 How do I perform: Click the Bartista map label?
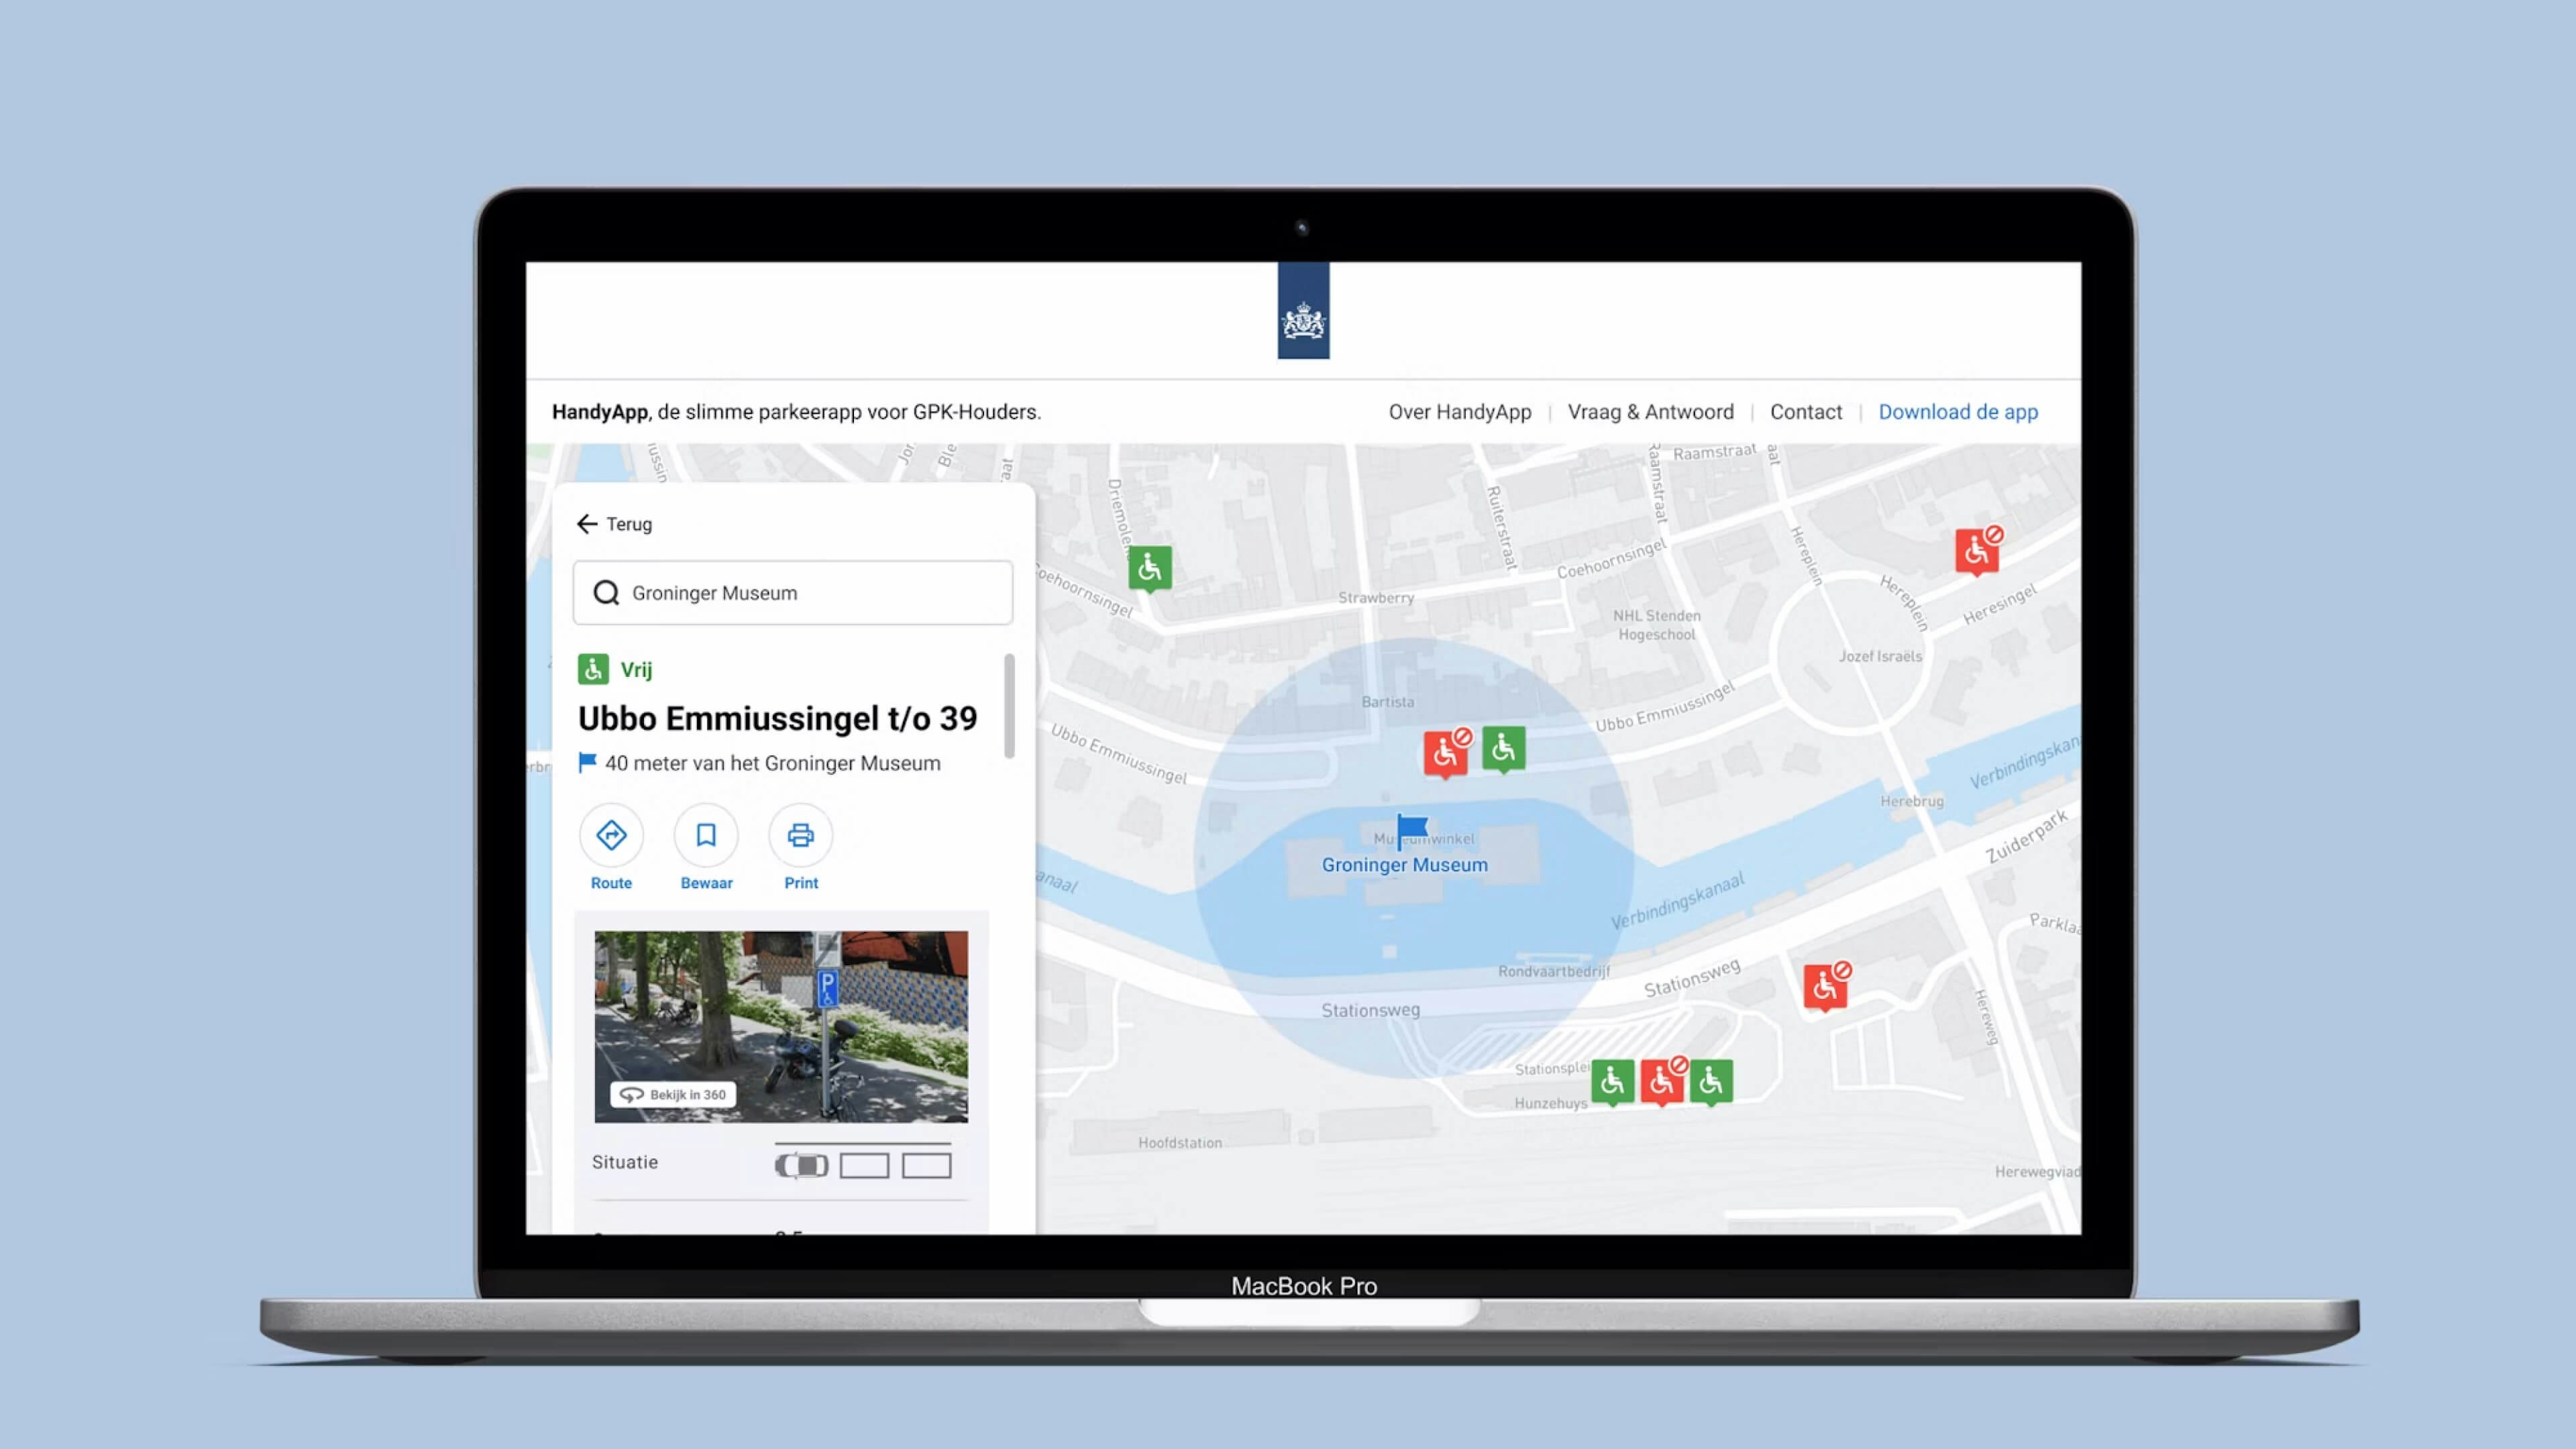(x=1388, y=702)
